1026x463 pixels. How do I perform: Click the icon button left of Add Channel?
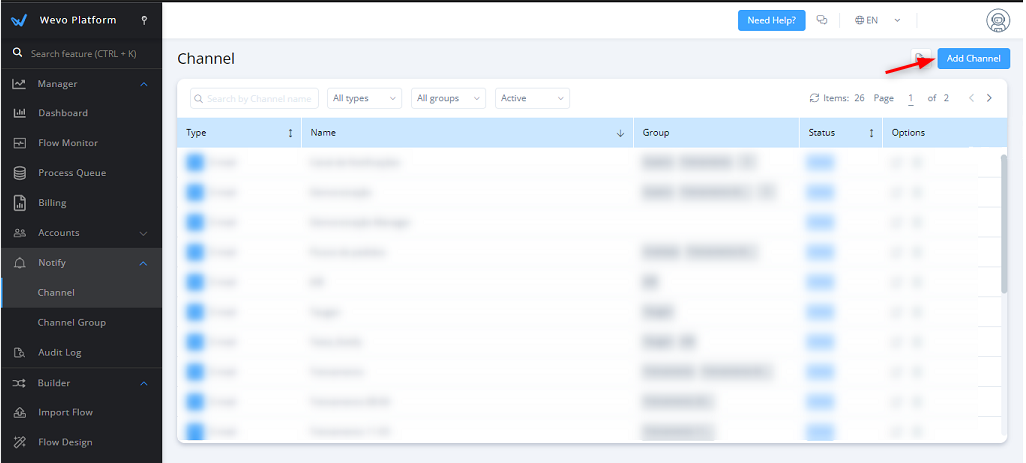point(921,58)
